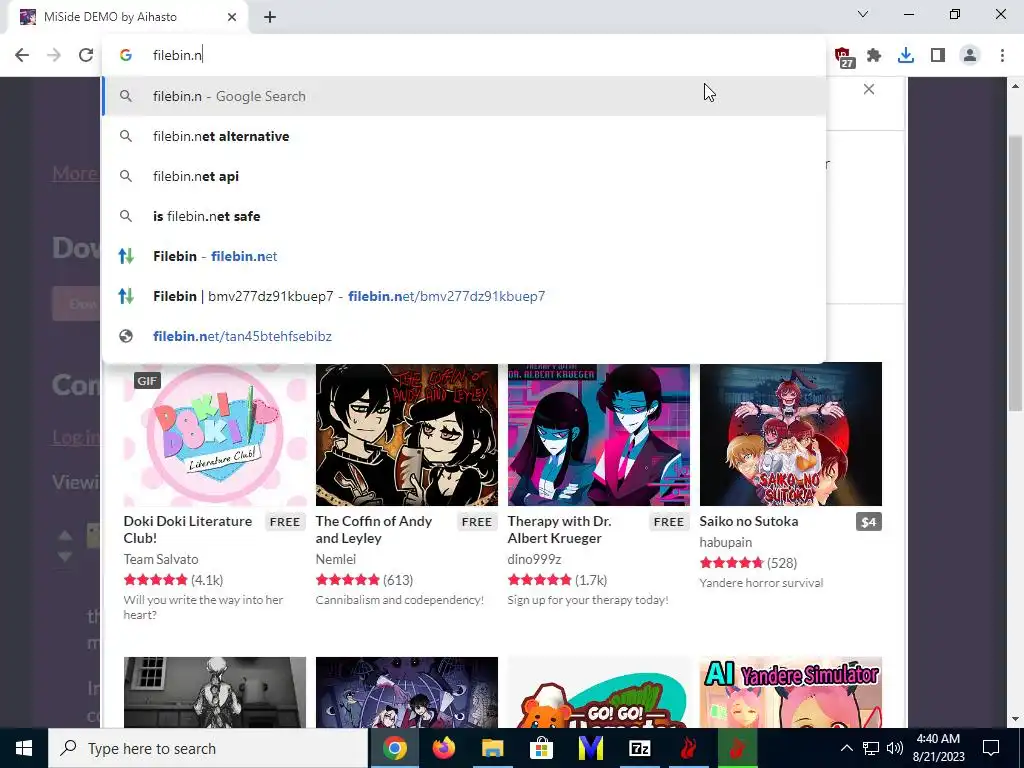
Task: Show hidden system tray icons
Action: coord(846,748)
